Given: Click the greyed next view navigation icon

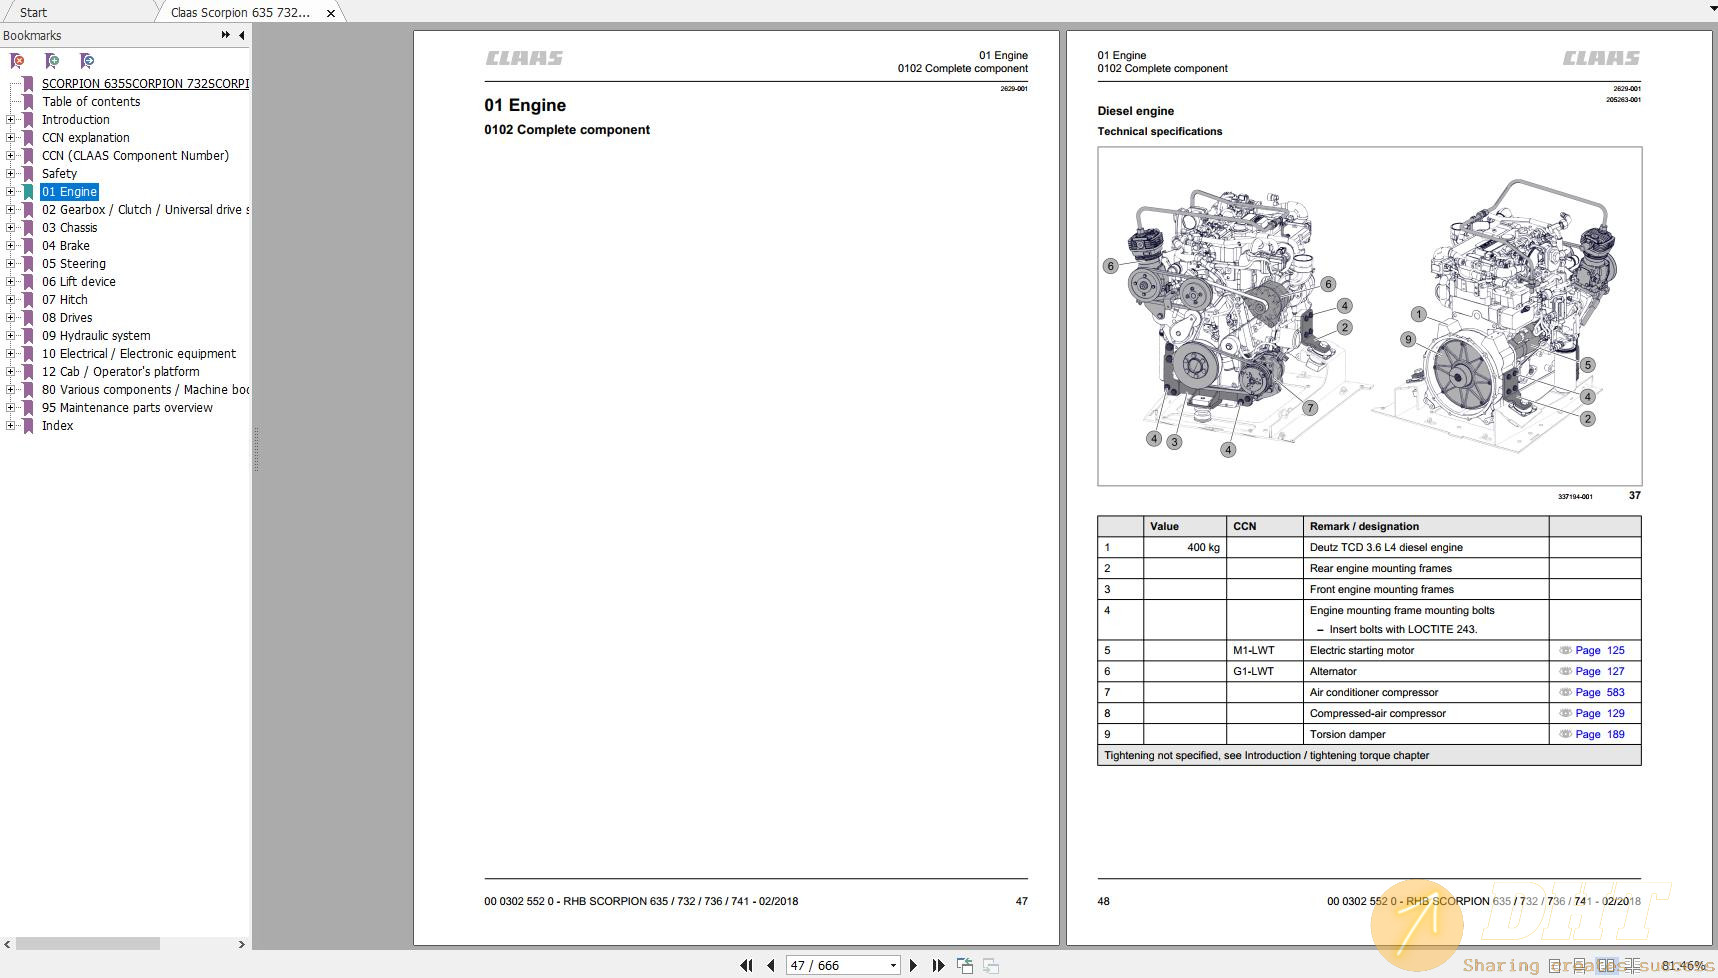Looking at the screenshot, I should (x=991, y=965).
